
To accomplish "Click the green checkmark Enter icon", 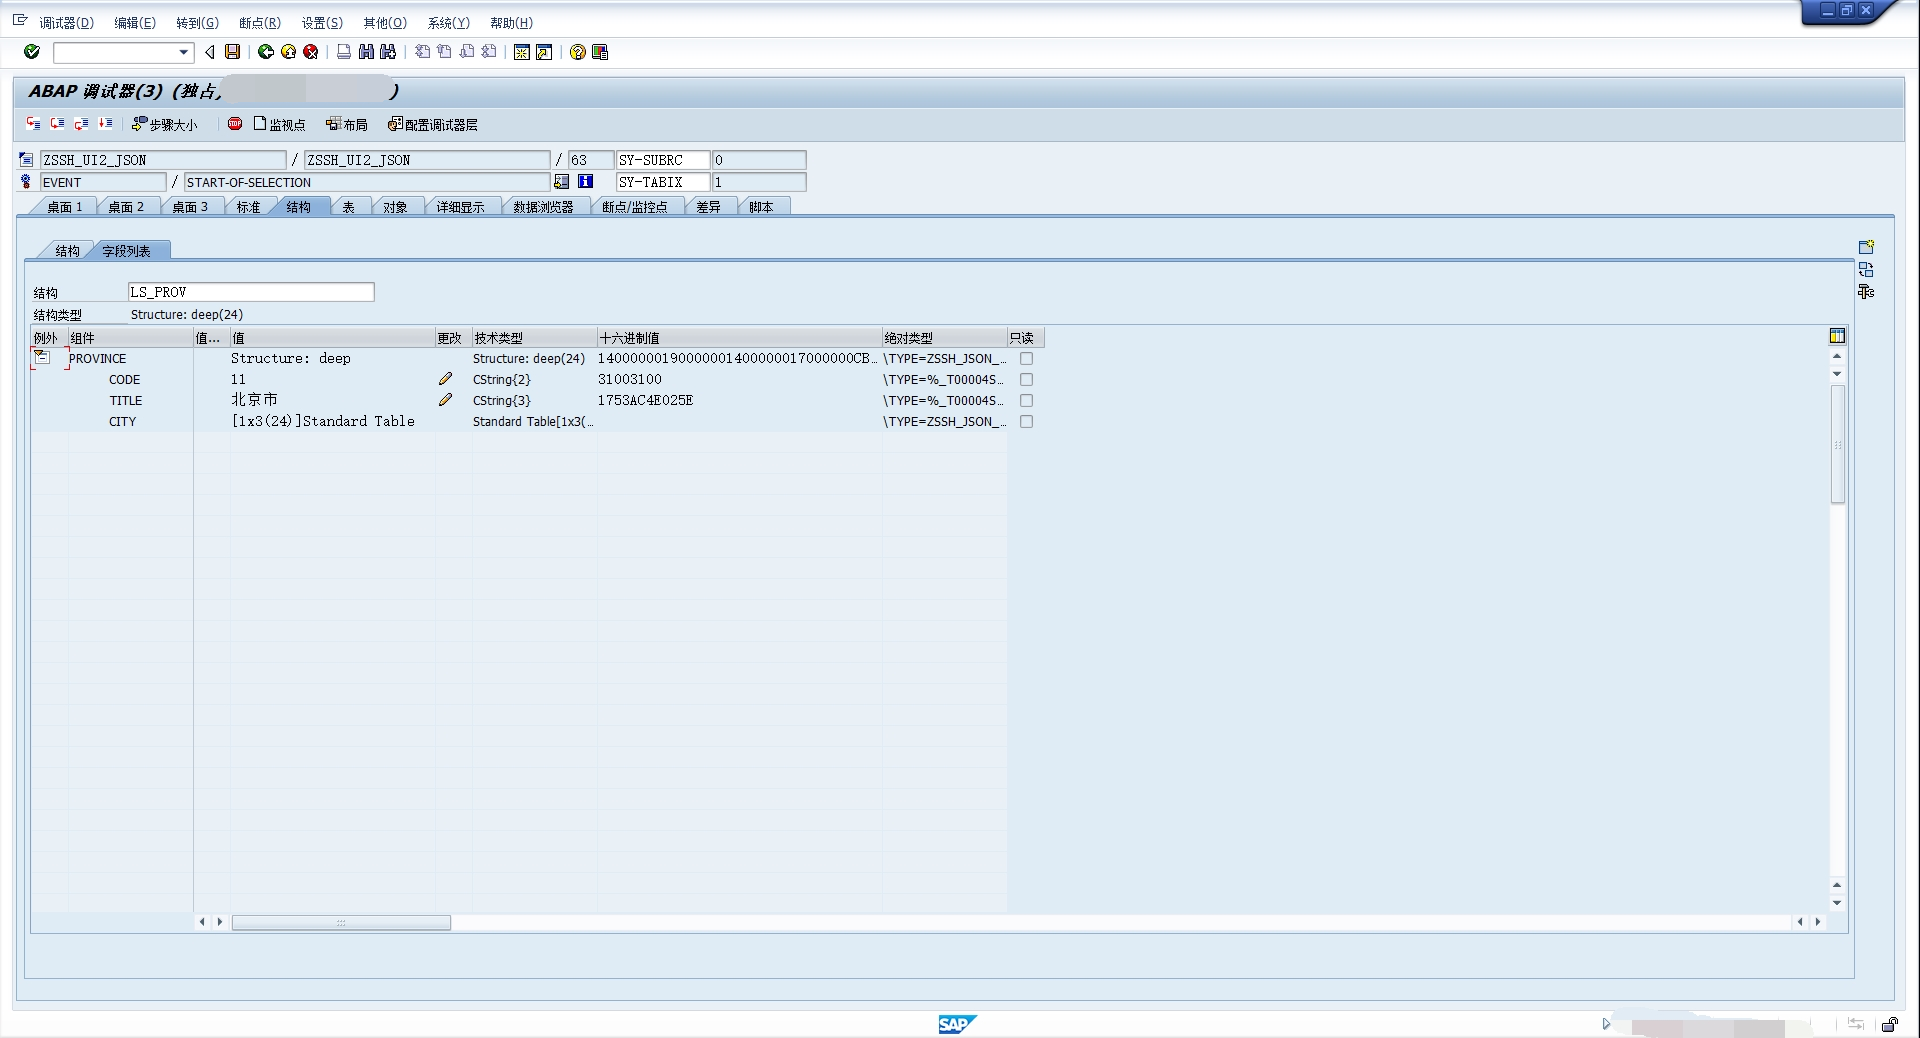I will point(32,52).
